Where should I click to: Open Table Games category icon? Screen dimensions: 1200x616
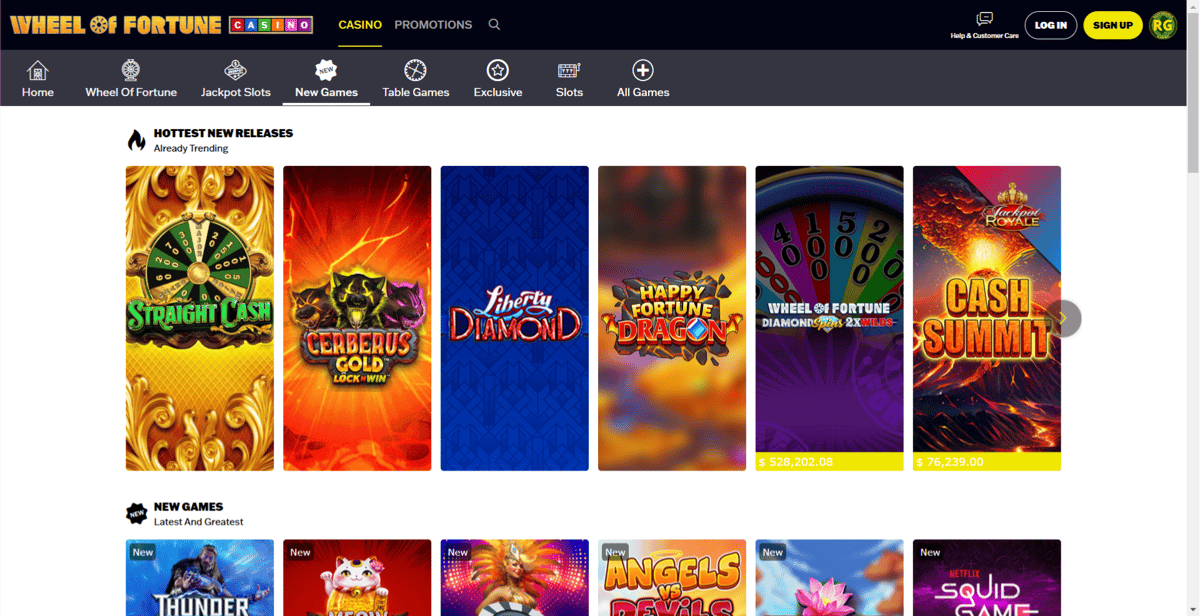coord(415,71)
